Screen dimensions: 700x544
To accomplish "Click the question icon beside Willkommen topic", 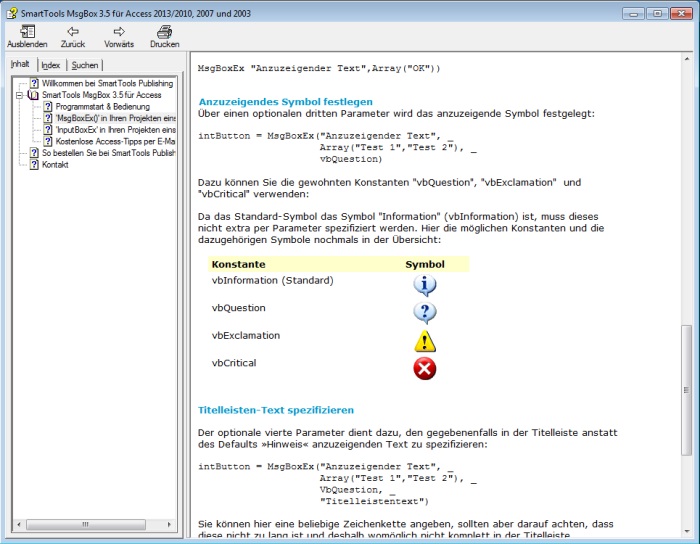I will (x=34, y=83).
